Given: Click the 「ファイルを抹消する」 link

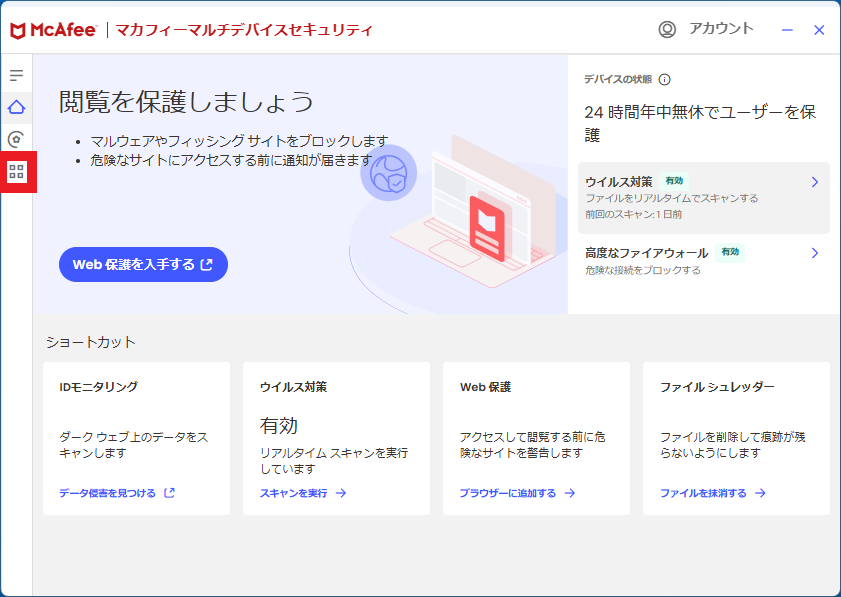Looking at the screenshot, I should [703, 493].
